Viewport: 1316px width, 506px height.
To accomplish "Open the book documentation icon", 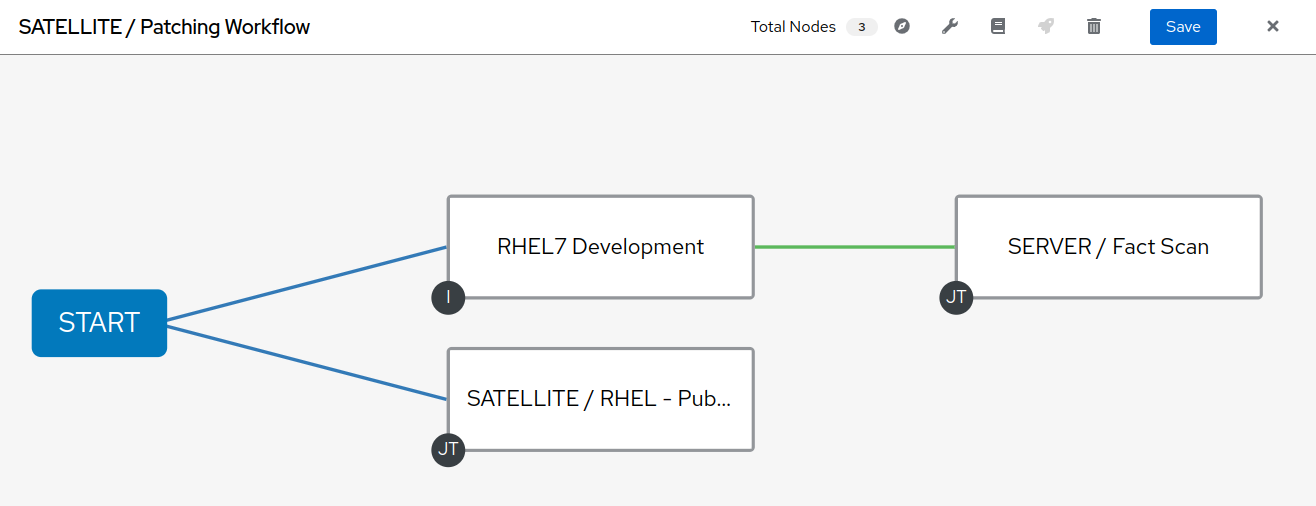I will 998,27.
